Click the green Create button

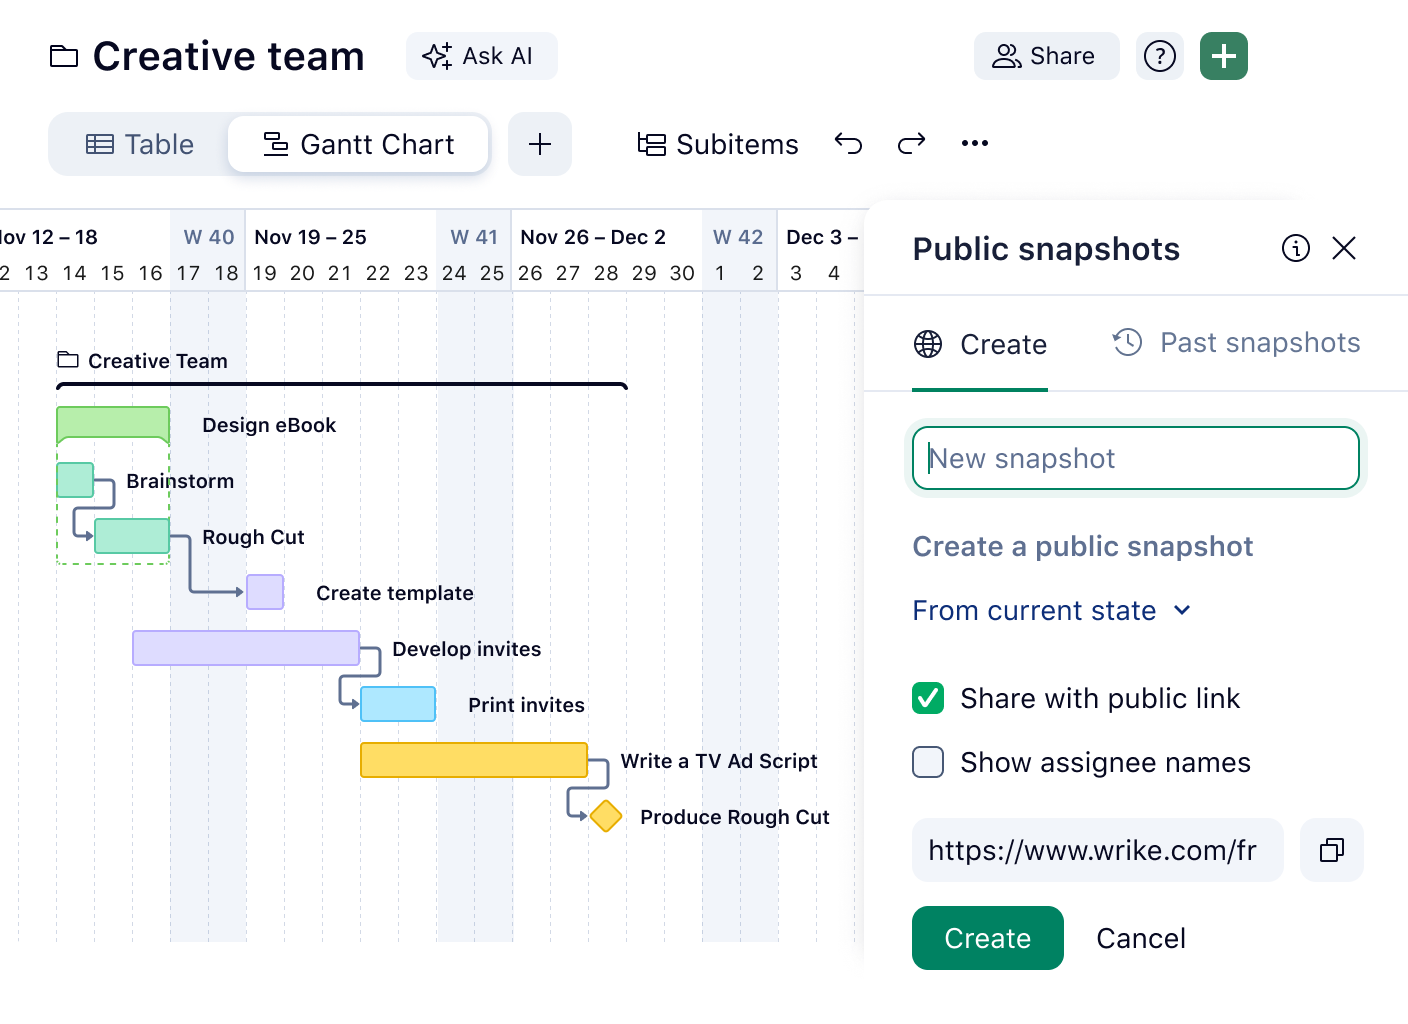(988, 938)
